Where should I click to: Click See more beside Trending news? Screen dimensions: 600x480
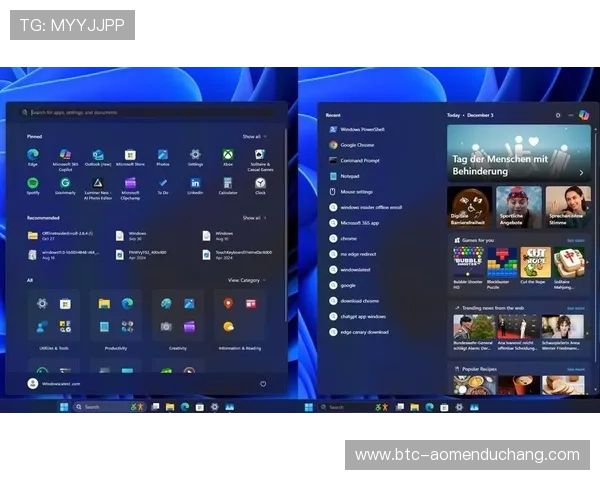[575, 308]
